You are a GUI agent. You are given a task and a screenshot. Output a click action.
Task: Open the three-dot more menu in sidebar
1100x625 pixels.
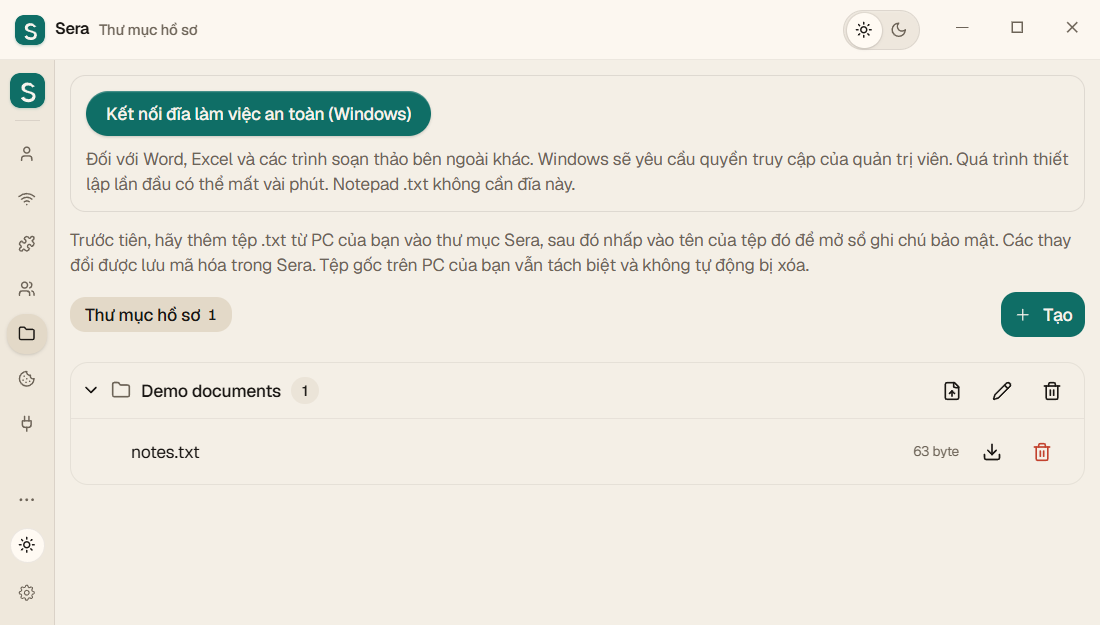pyautogui.click(x=27, y=499)
